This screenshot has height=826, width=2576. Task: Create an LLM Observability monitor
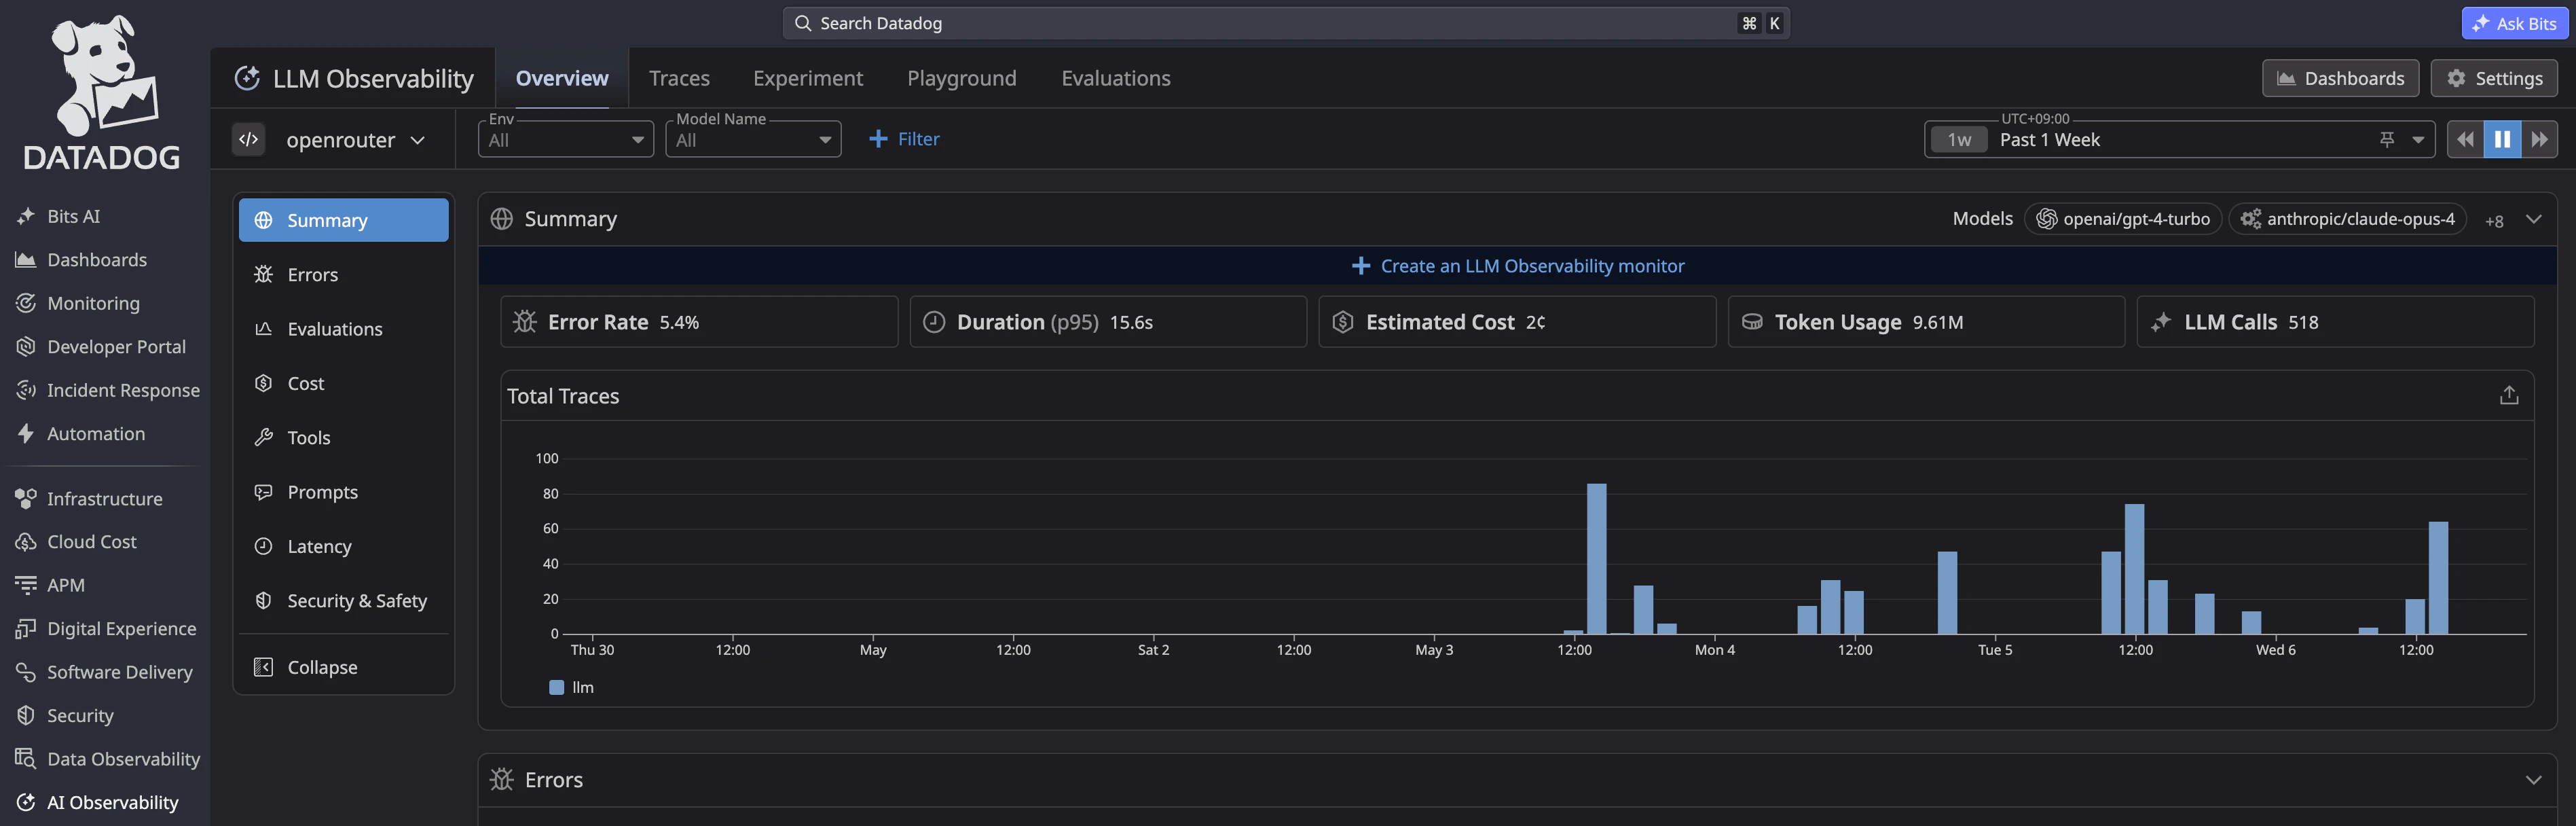[x=1518, y=266]
